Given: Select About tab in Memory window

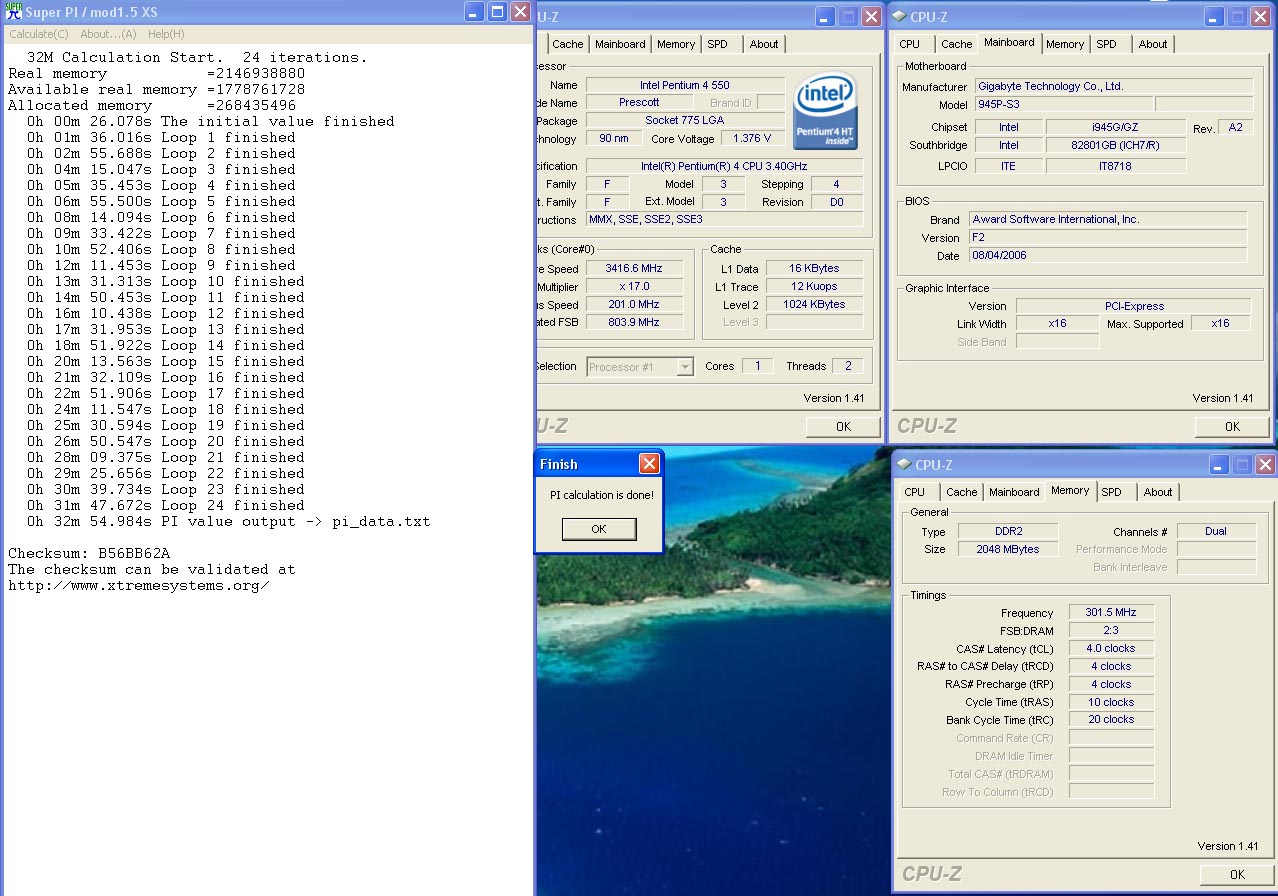Looking at the screenshot, I should (1158, 492).
